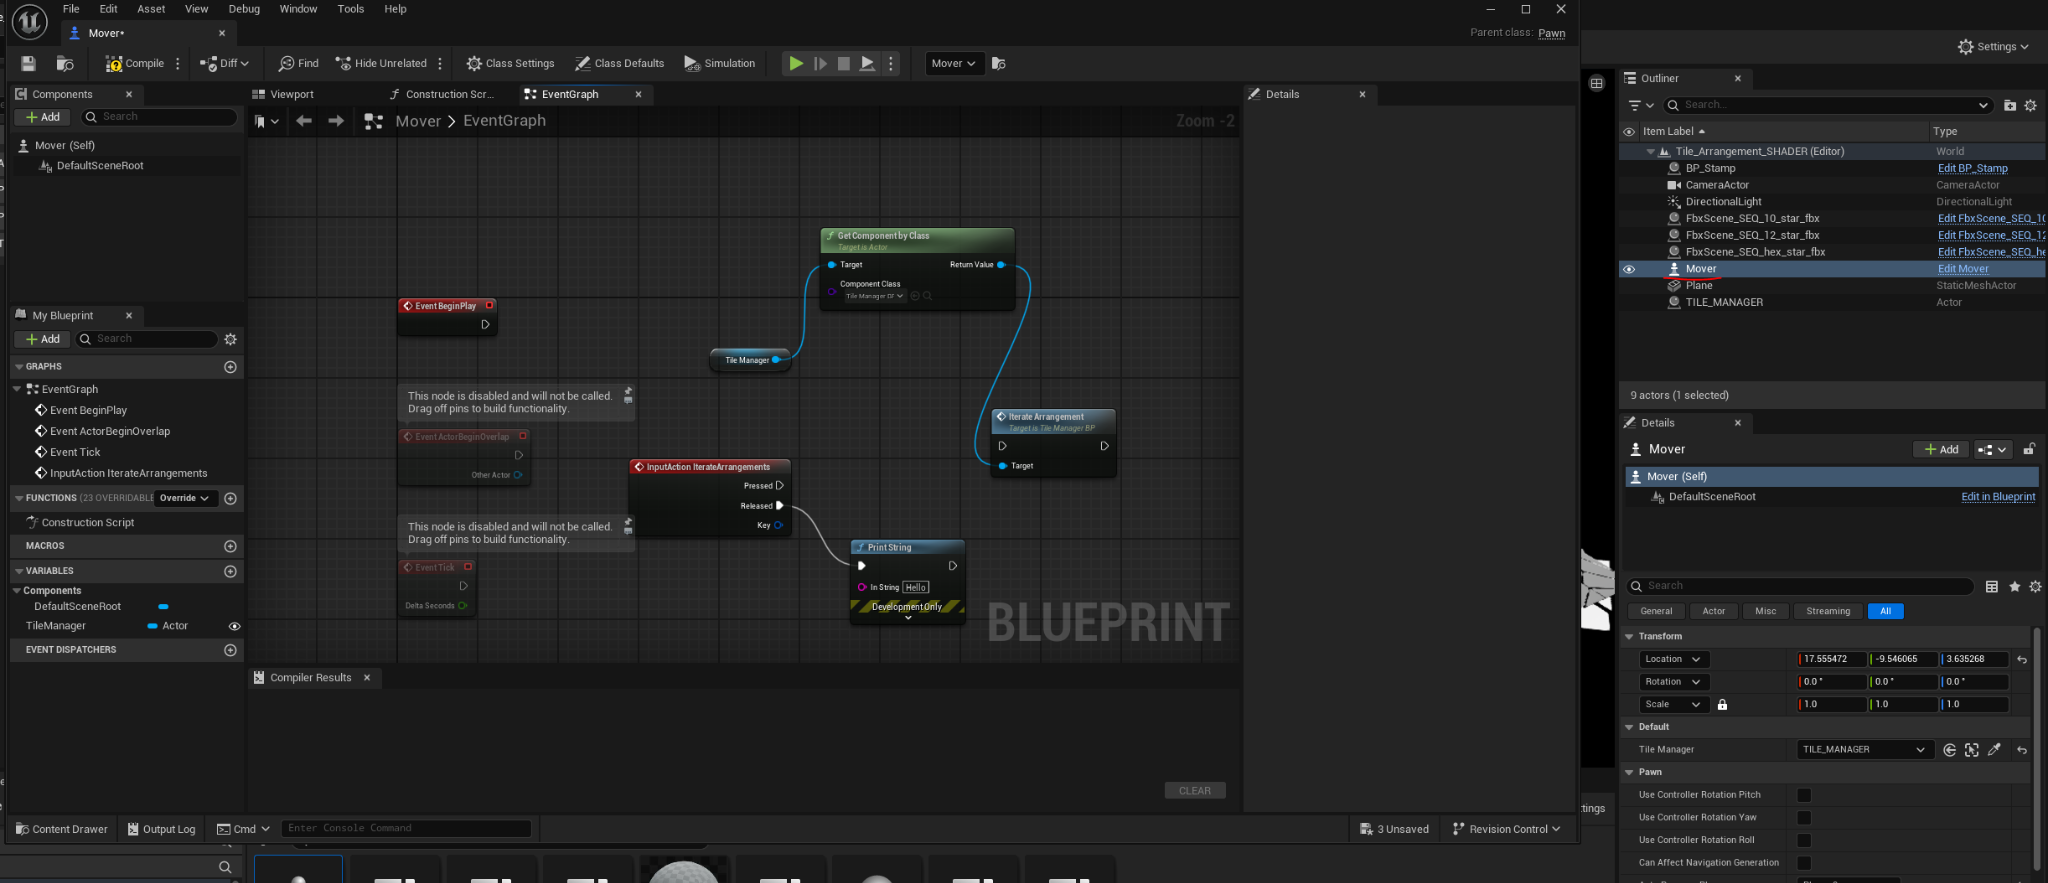2048x883 pixels.
Task: Open Find in blueprint search
Action: coord(298,63)
